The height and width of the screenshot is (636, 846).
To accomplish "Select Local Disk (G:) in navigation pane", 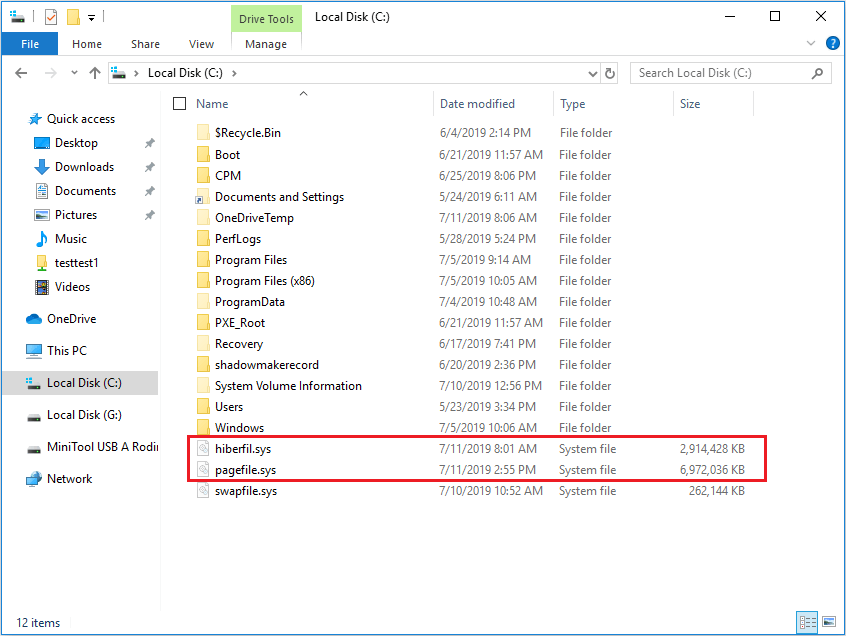I will [x=84, y=415].
